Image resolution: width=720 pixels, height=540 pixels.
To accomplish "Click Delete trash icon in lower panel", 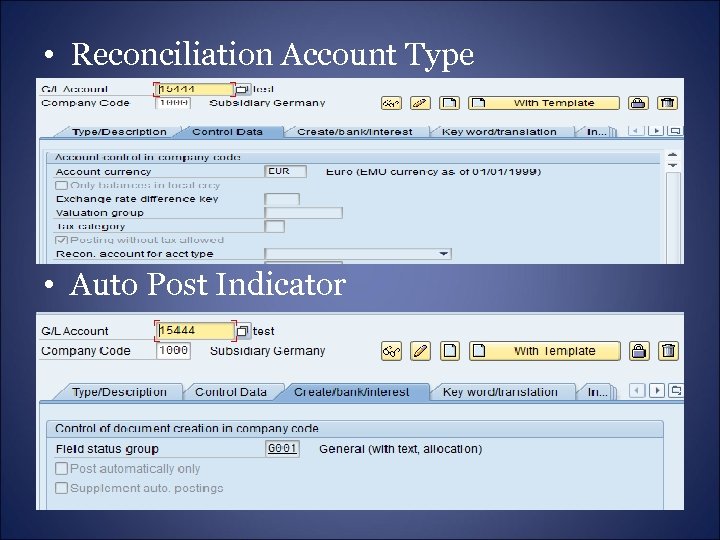I will 669,351.
